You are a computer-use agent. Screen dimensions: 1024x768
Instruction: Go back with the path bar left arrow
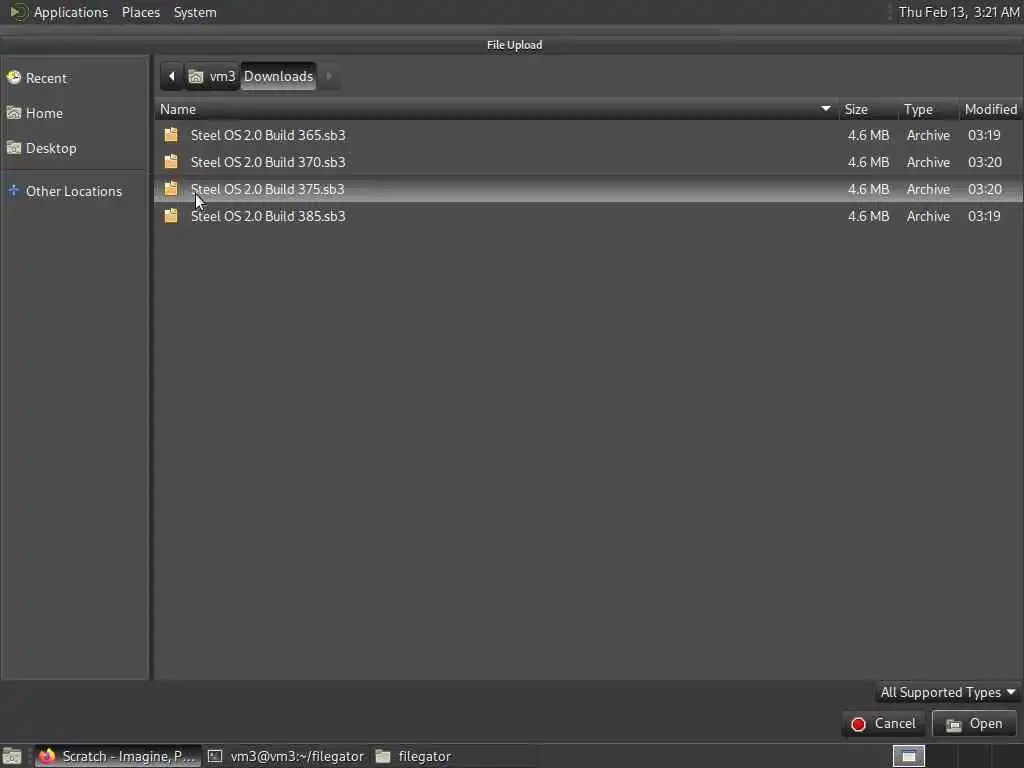click(x=172, y=76)
